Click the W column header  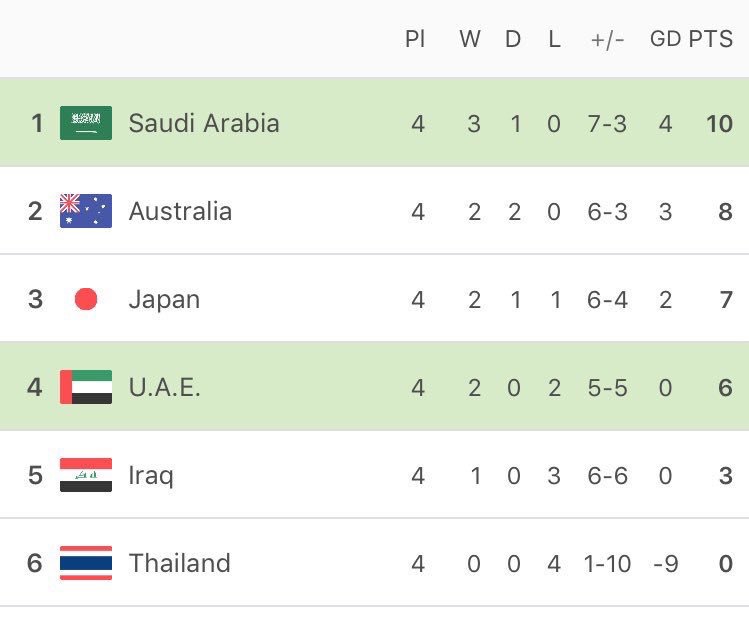[x=470, y=39]
